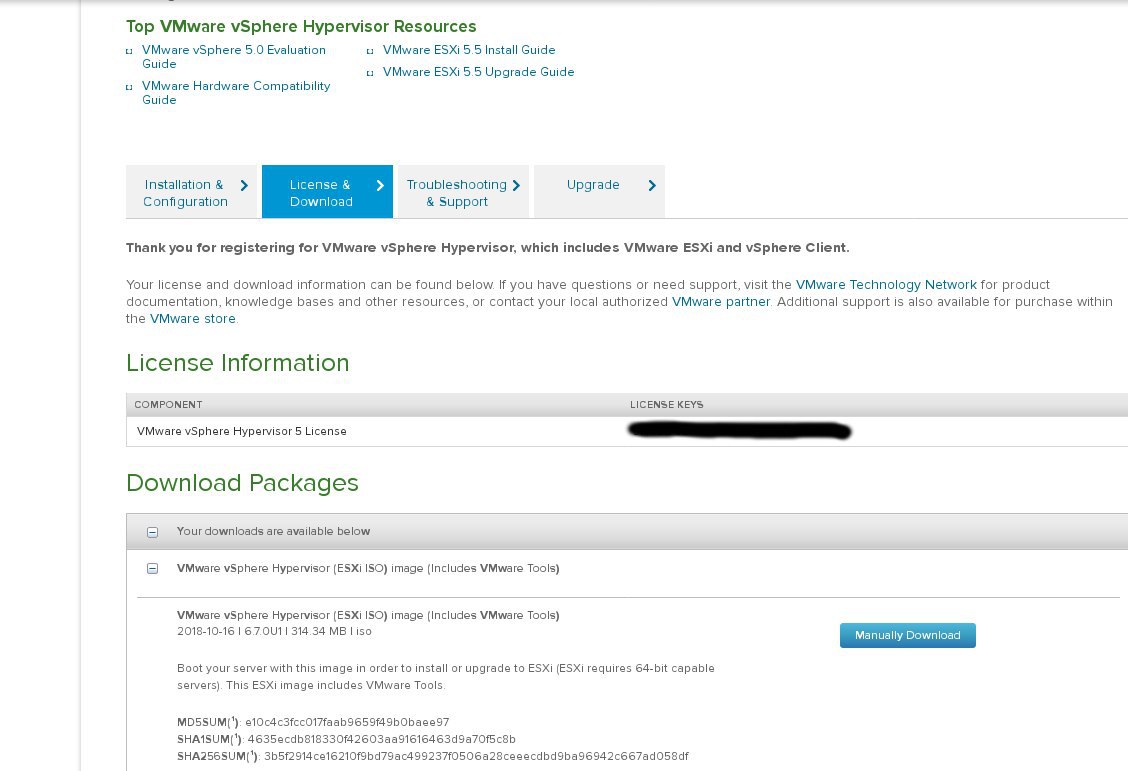Click the Manually Download button

click(x=908, y=635)
